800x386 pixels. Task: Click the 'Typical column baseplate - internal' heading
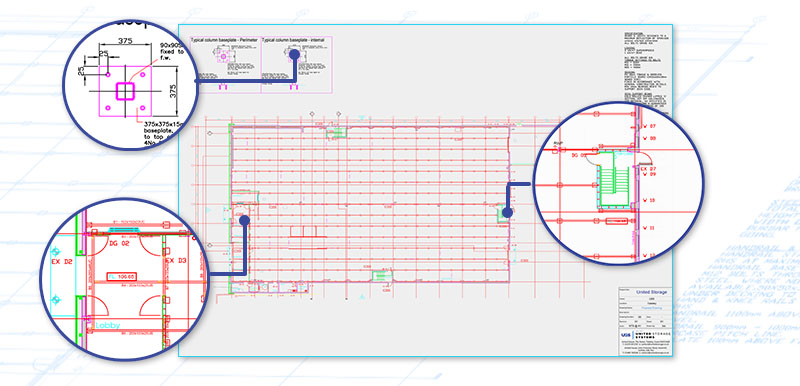coord(294,39)
